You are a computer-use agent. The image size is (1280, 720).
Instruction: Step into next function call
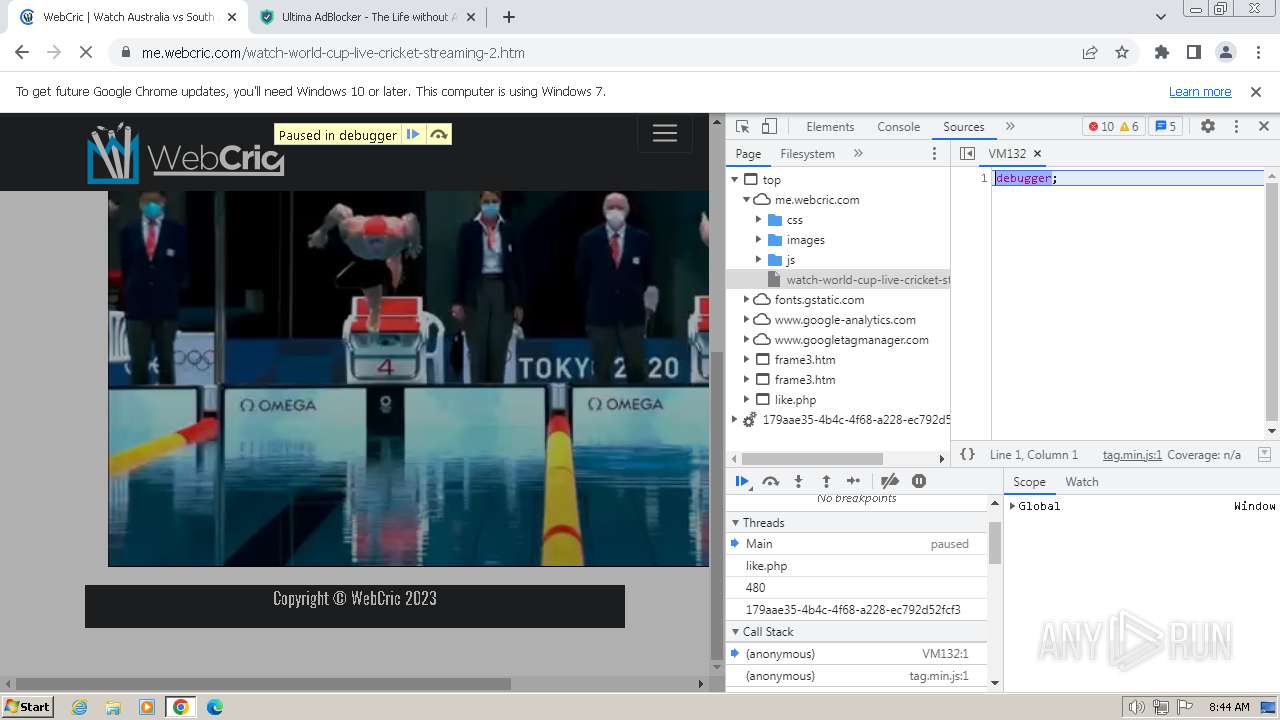coord(798,481)
